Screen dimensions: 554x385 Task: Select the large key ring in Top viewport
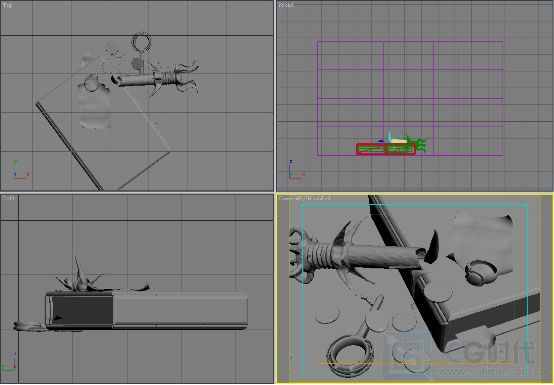point(141,42)
